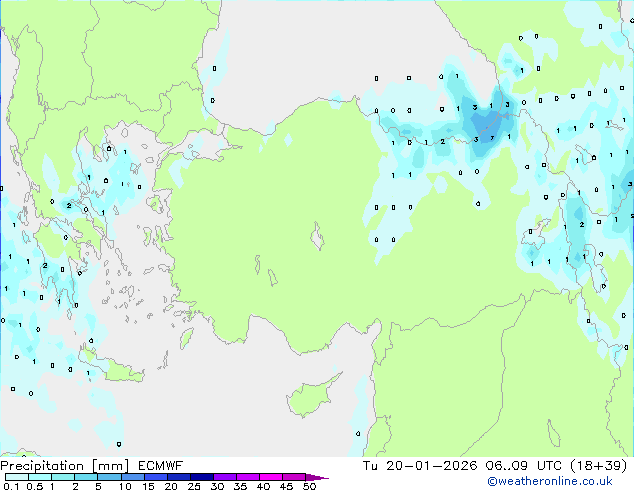
Task: Select the 35–40 mm legend color box
Action: point(248,477)
